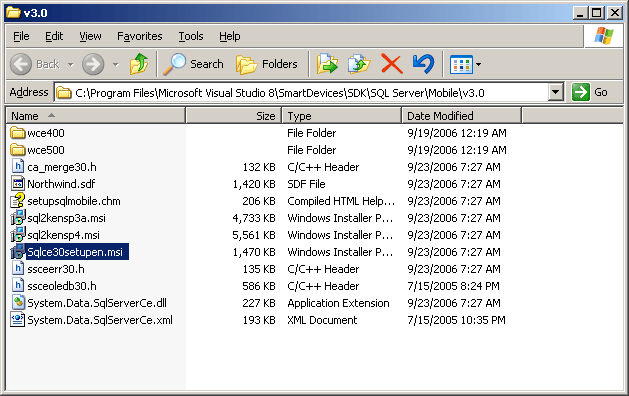Screen dimensions: 629x396
Task: Click the sql2kensp4.msi installer icon
Action: (18, 235)
